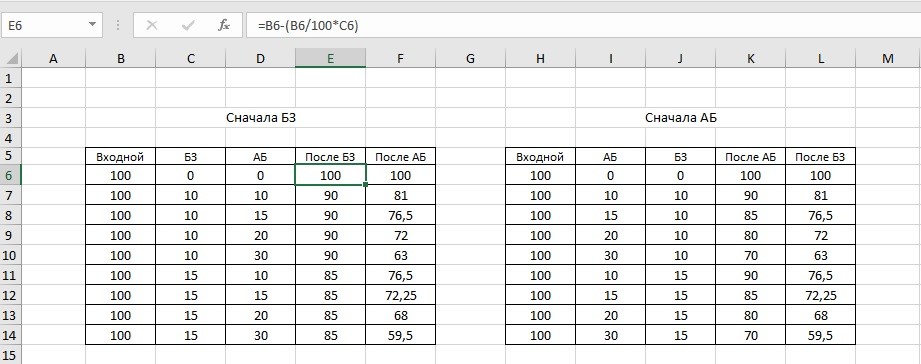Click the Select All corner triangle
The image size is (921, 364).
[11, 59]
